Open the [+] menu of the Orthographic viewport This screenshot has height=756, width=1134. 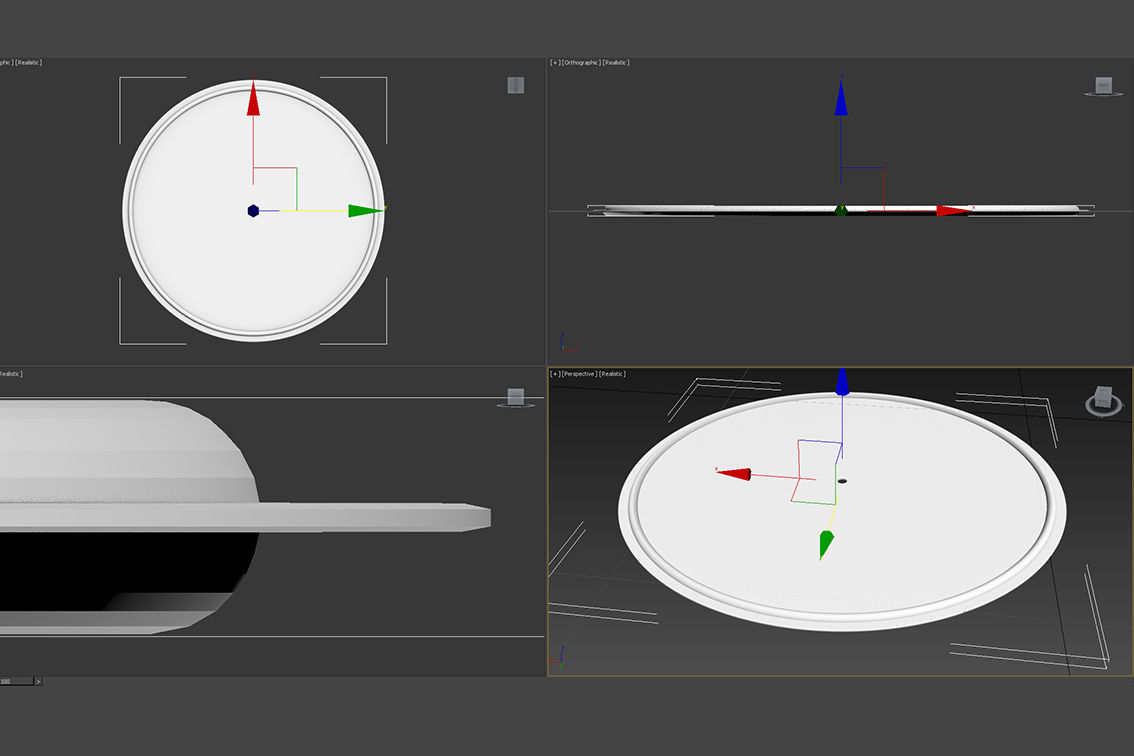554,63
